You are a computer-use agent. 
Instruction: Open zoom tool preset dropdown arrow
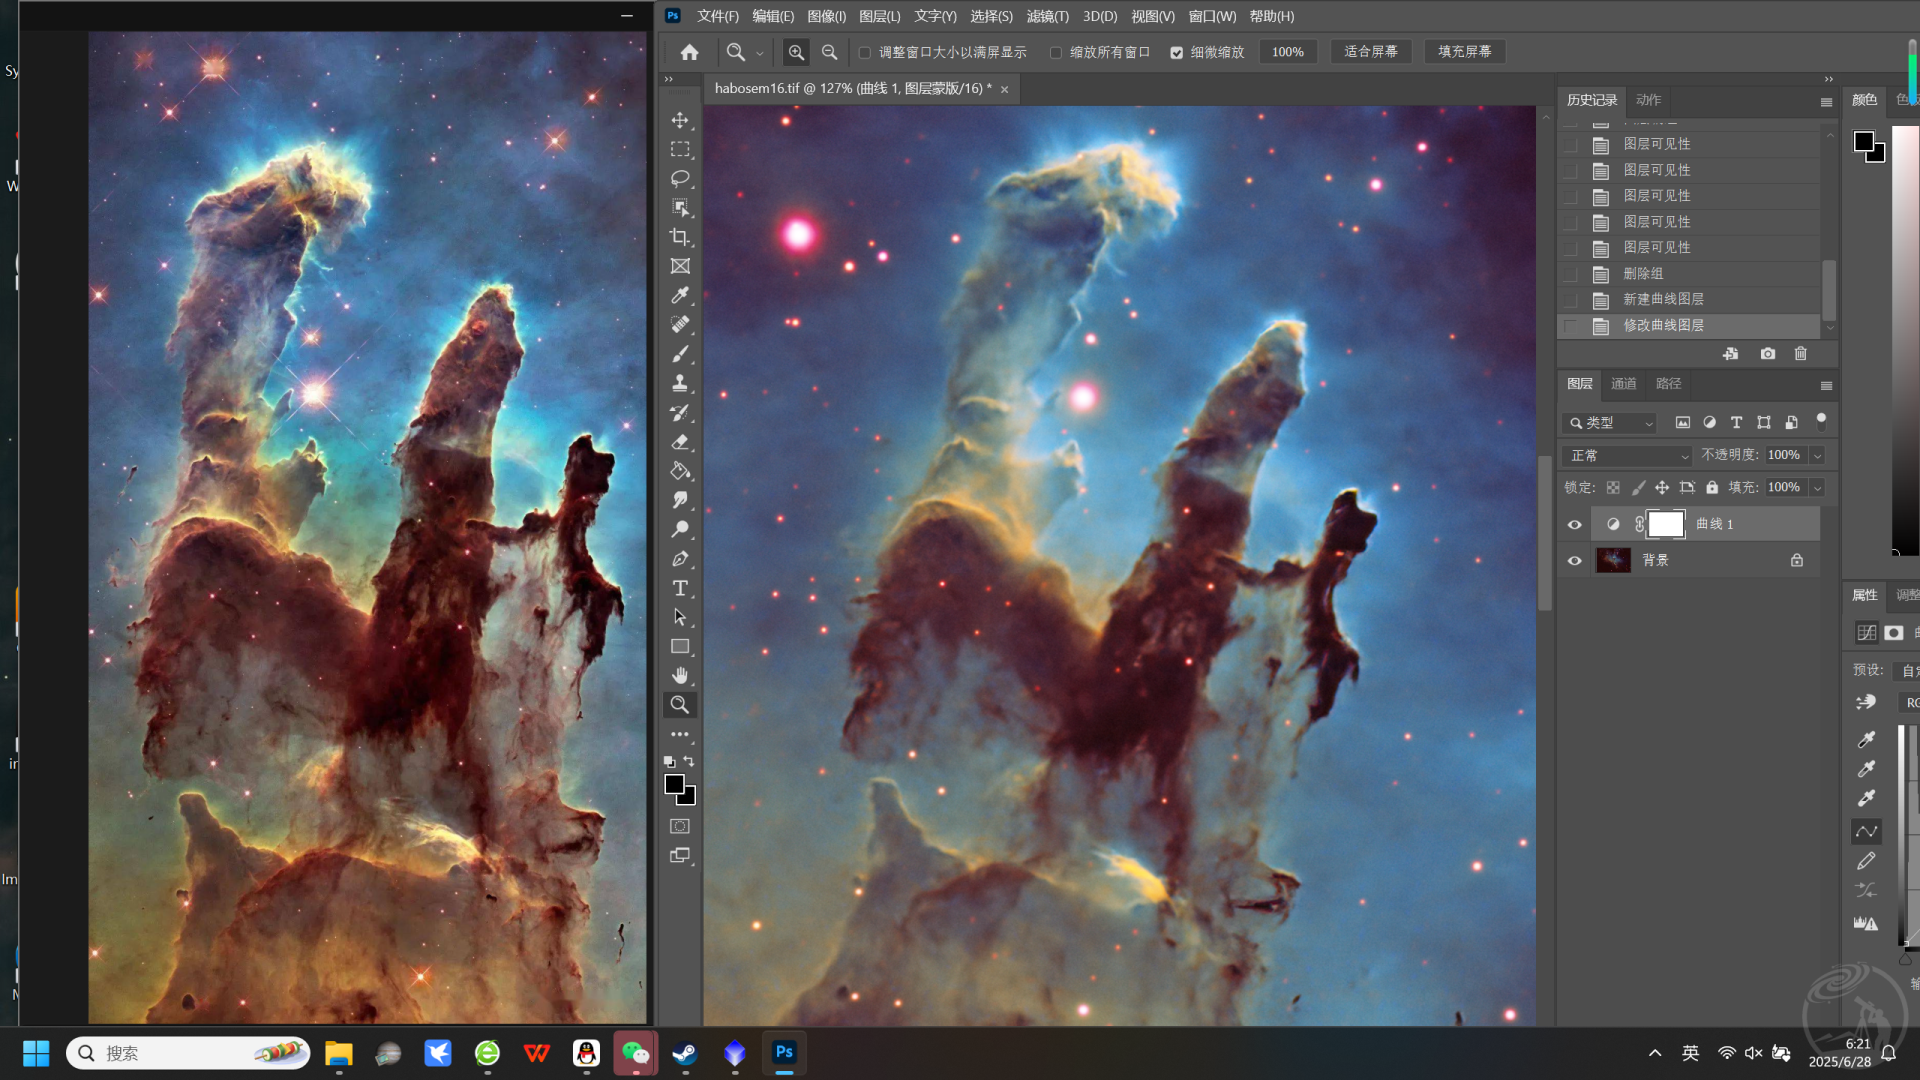(760, 53)
